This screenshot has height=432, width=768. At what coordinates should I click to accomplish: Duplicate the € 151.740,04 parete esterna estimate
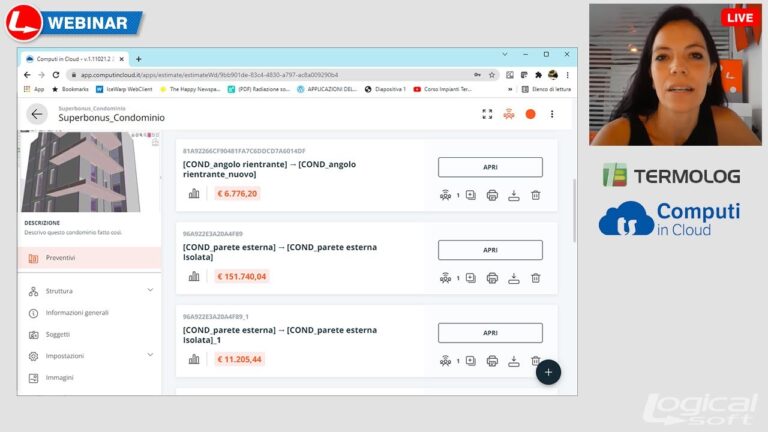pyautogui.click(x=471, y=278)
